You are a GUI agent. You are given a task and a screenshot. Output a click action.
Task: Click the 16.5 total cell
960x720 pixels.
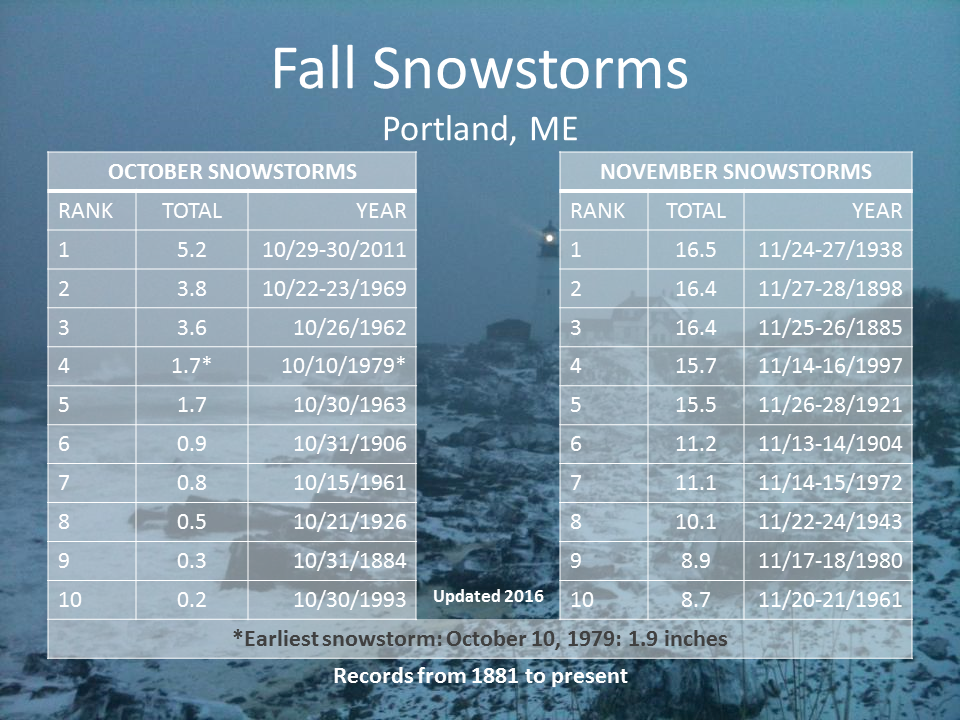pyautogui.click(x=696, y=250)
